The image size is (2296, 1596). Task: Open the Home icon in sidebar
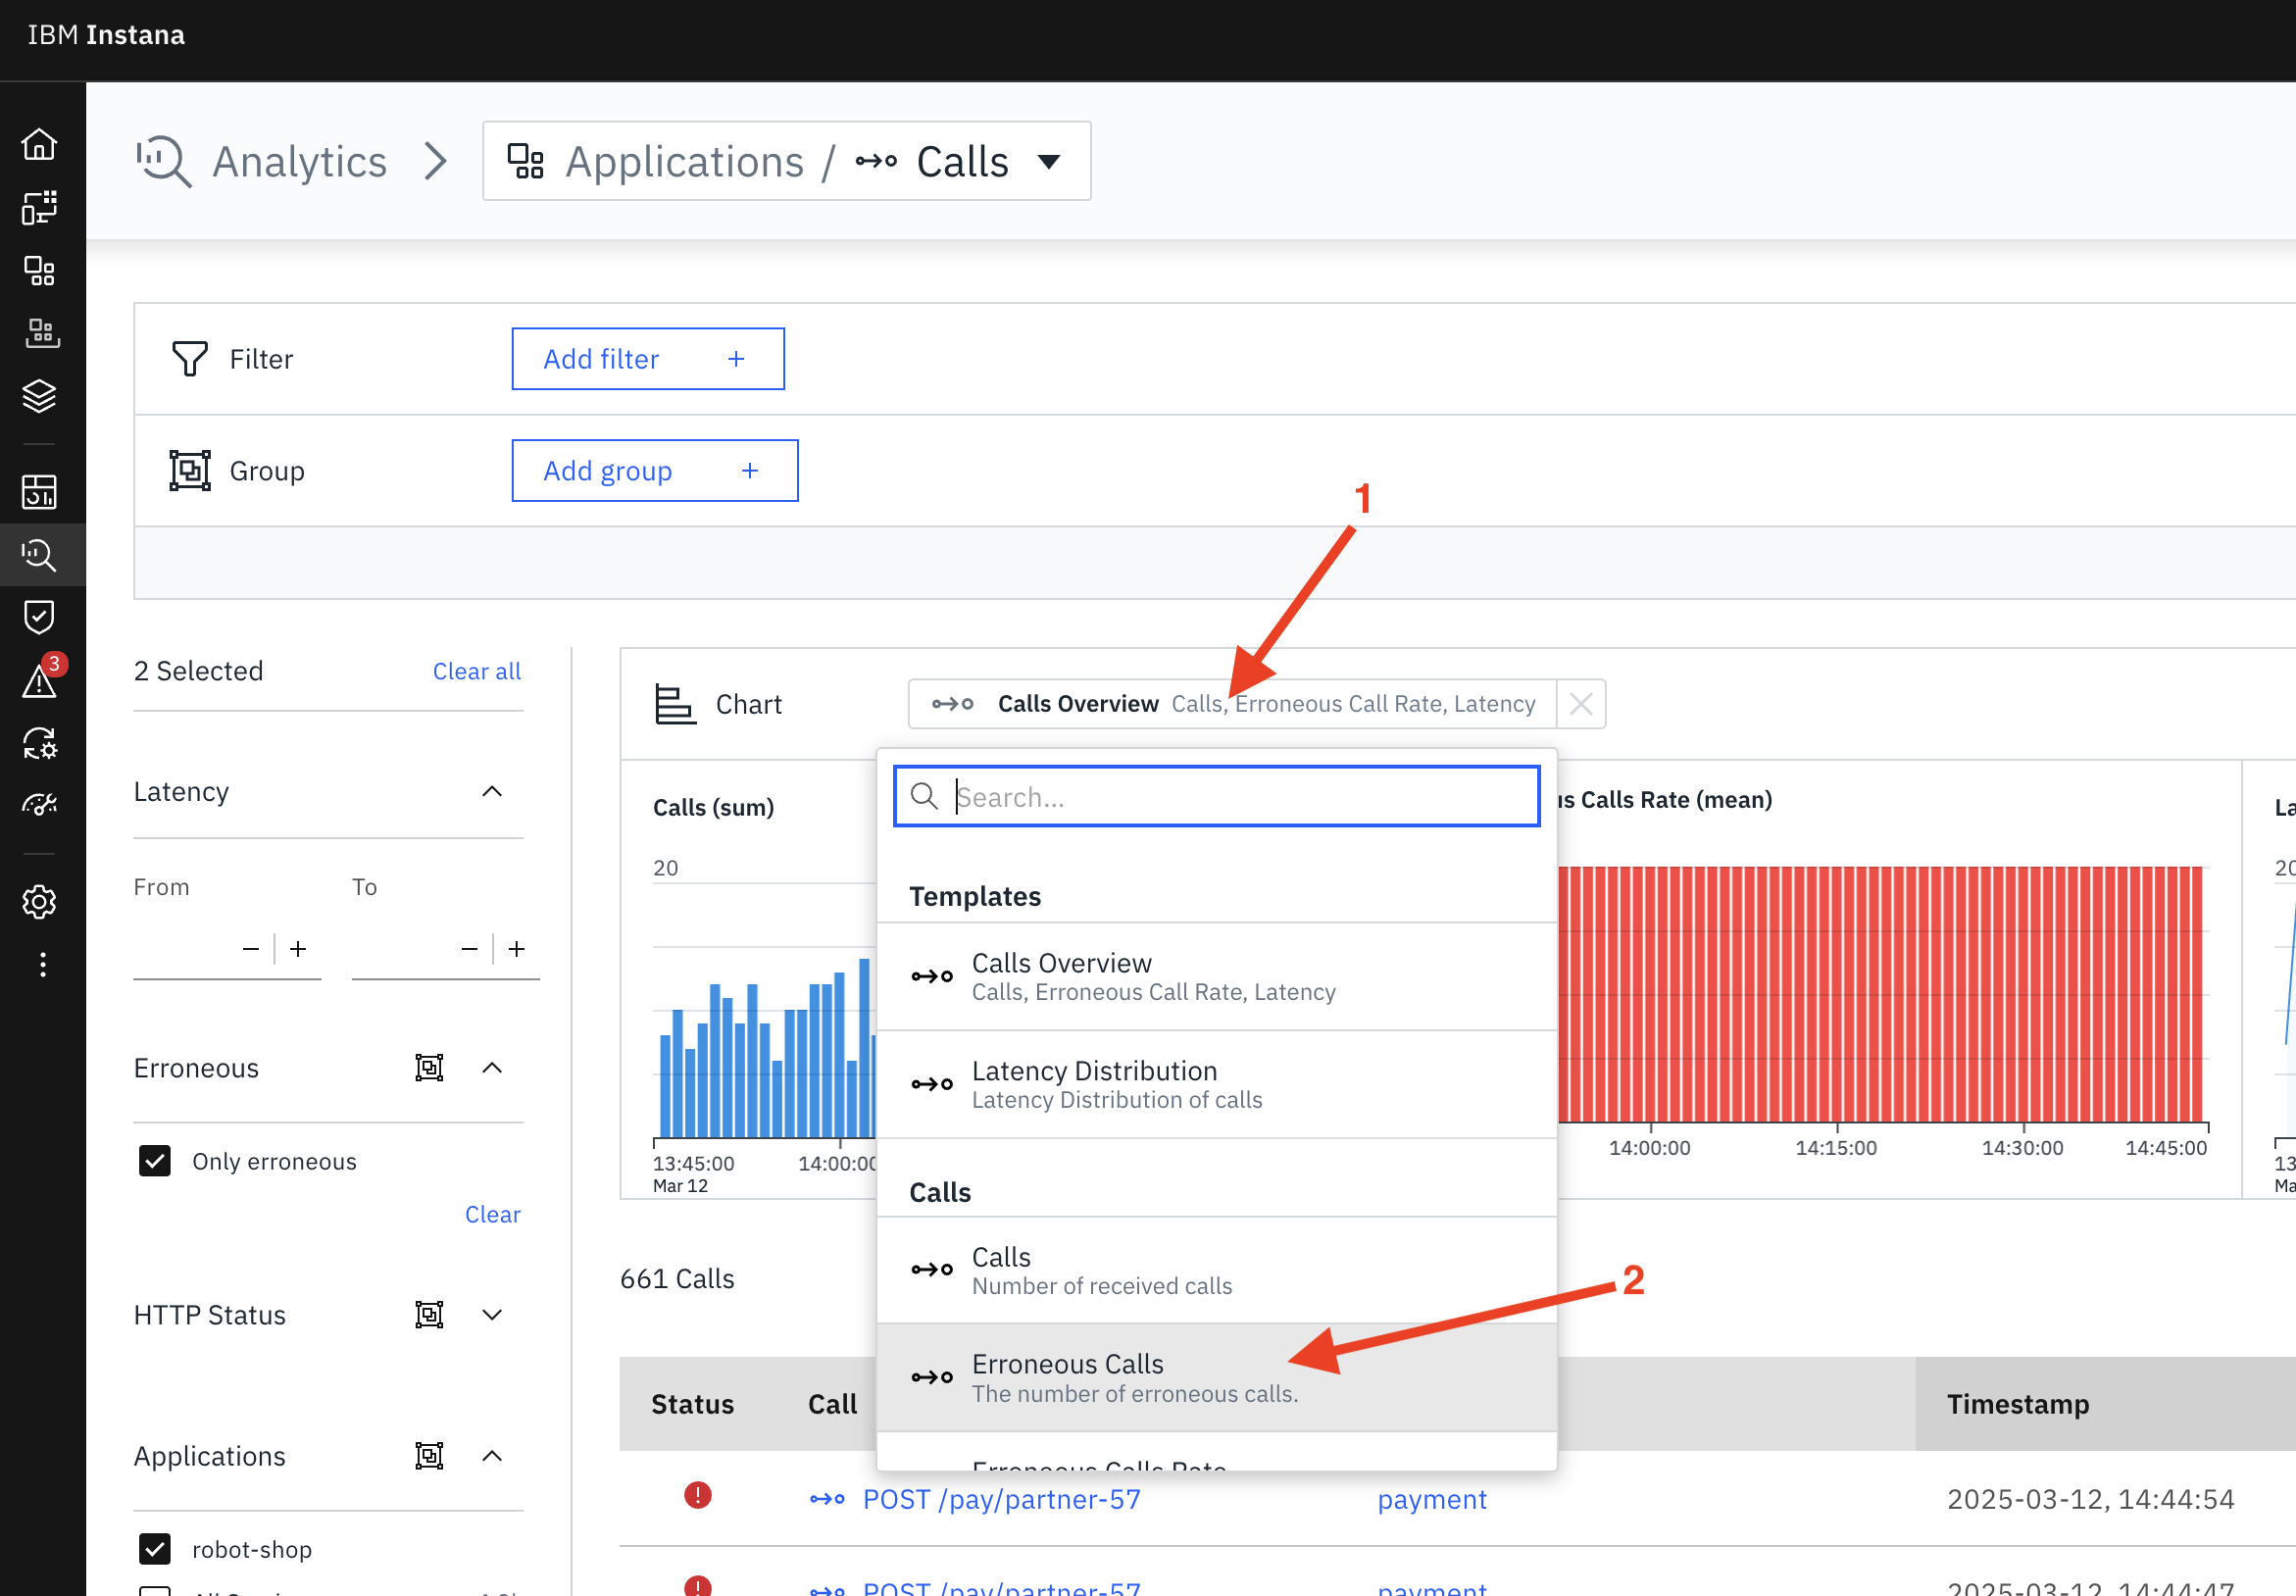(39, 145)
